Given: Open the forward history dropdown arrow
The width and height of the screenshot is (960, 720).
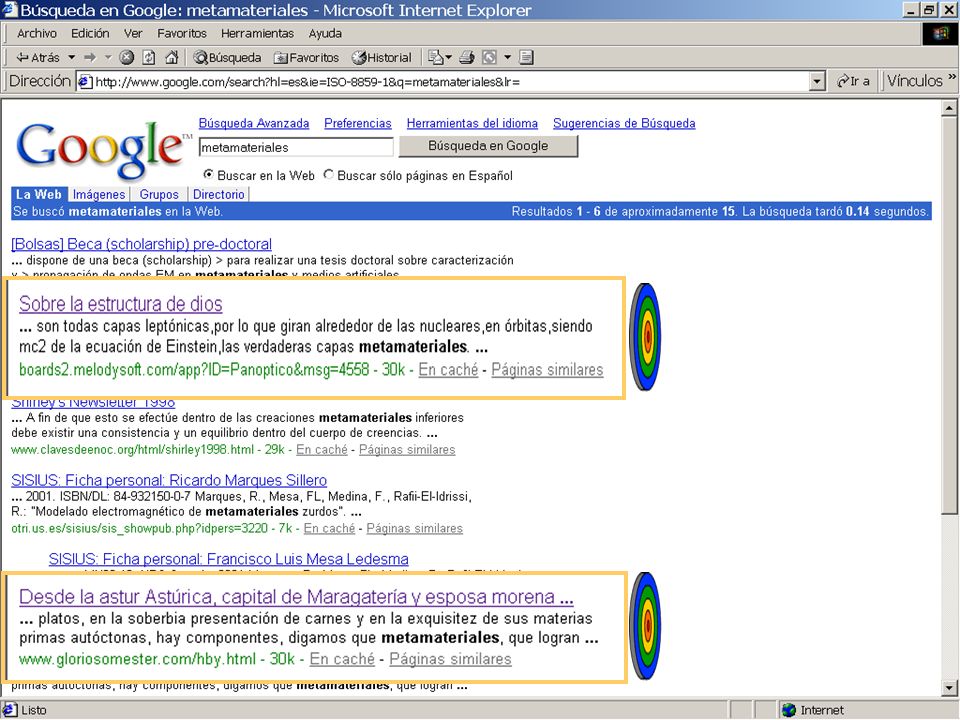Looking at the screenshot, I should [x=108, y=58].
